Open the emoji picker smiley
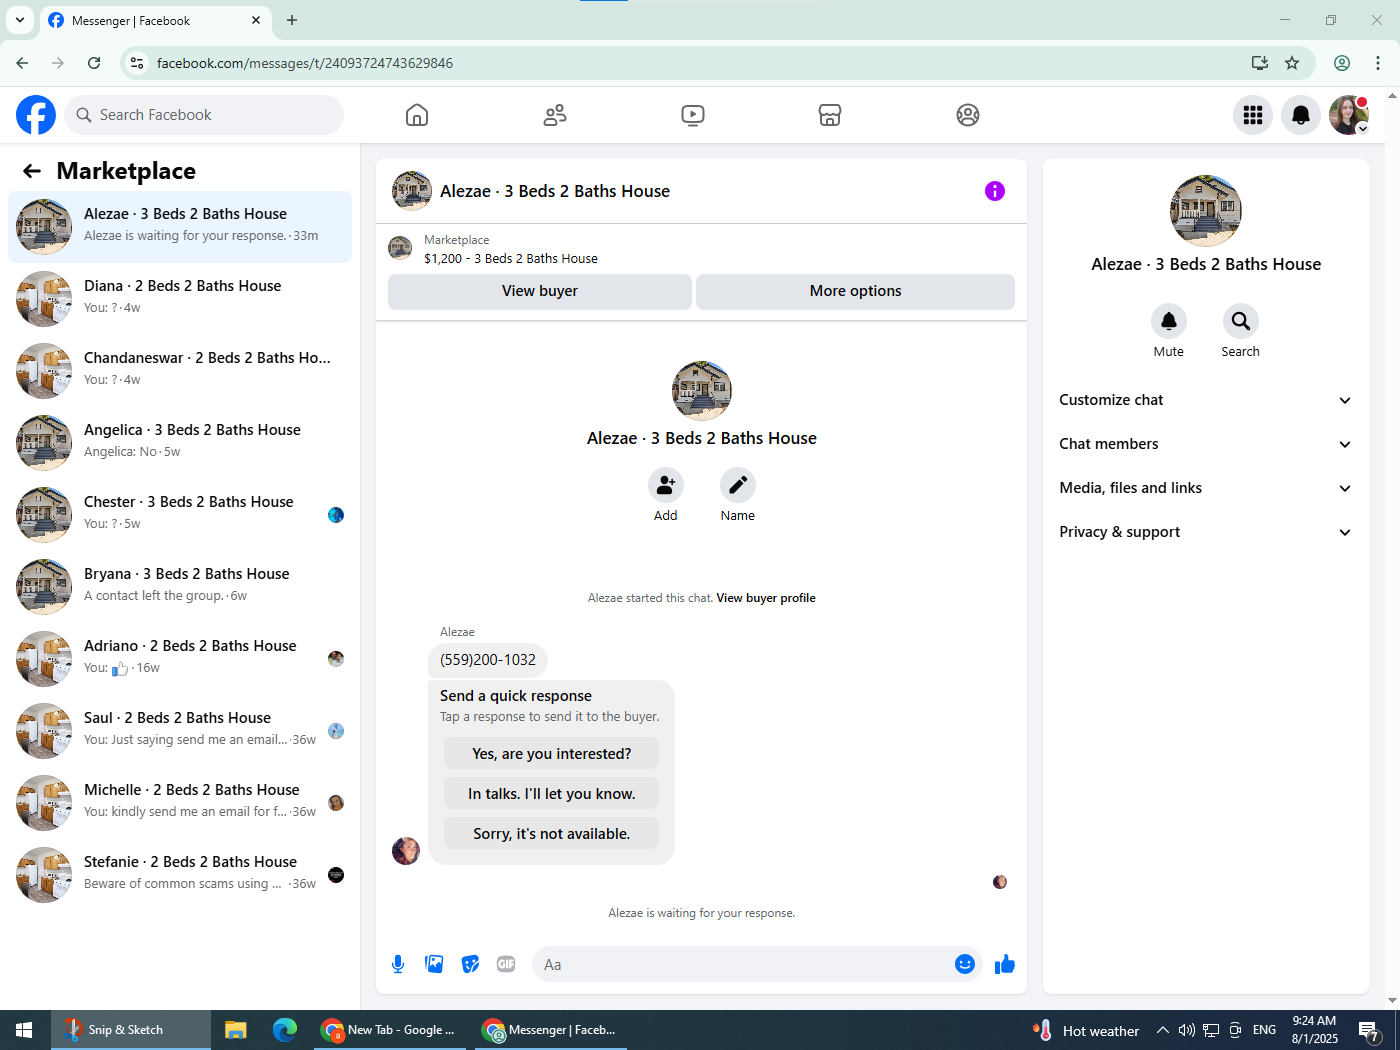The height and width of the screenshot is (1050, 1400). (x=965, y=964)
